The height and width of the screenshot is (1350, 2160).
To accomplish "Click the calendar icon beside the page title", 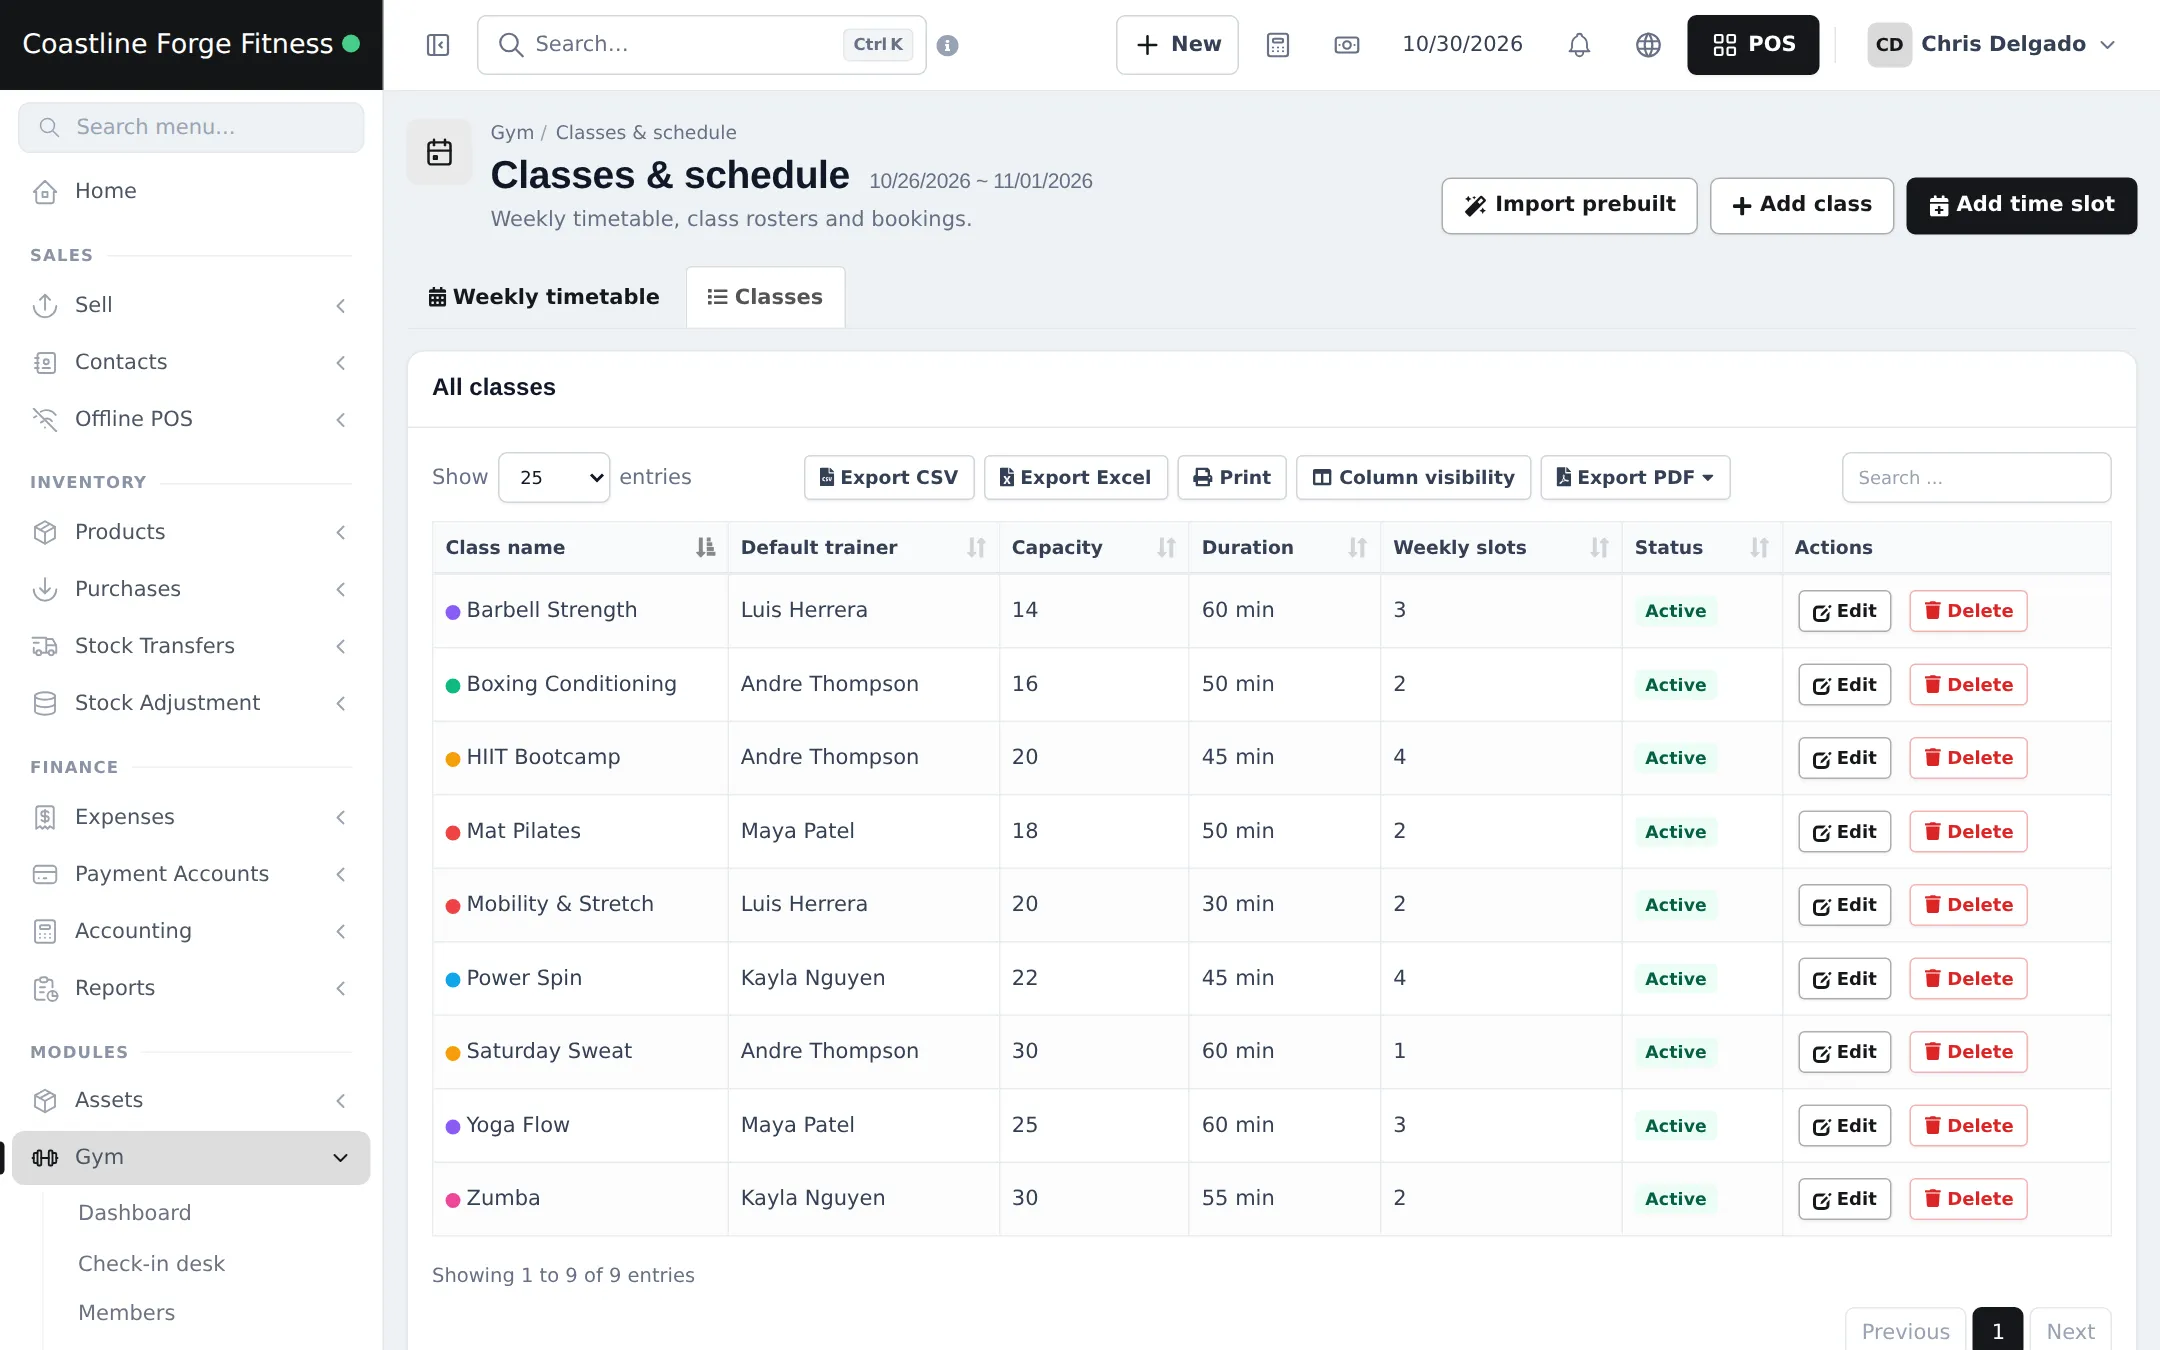I will 439,152.
